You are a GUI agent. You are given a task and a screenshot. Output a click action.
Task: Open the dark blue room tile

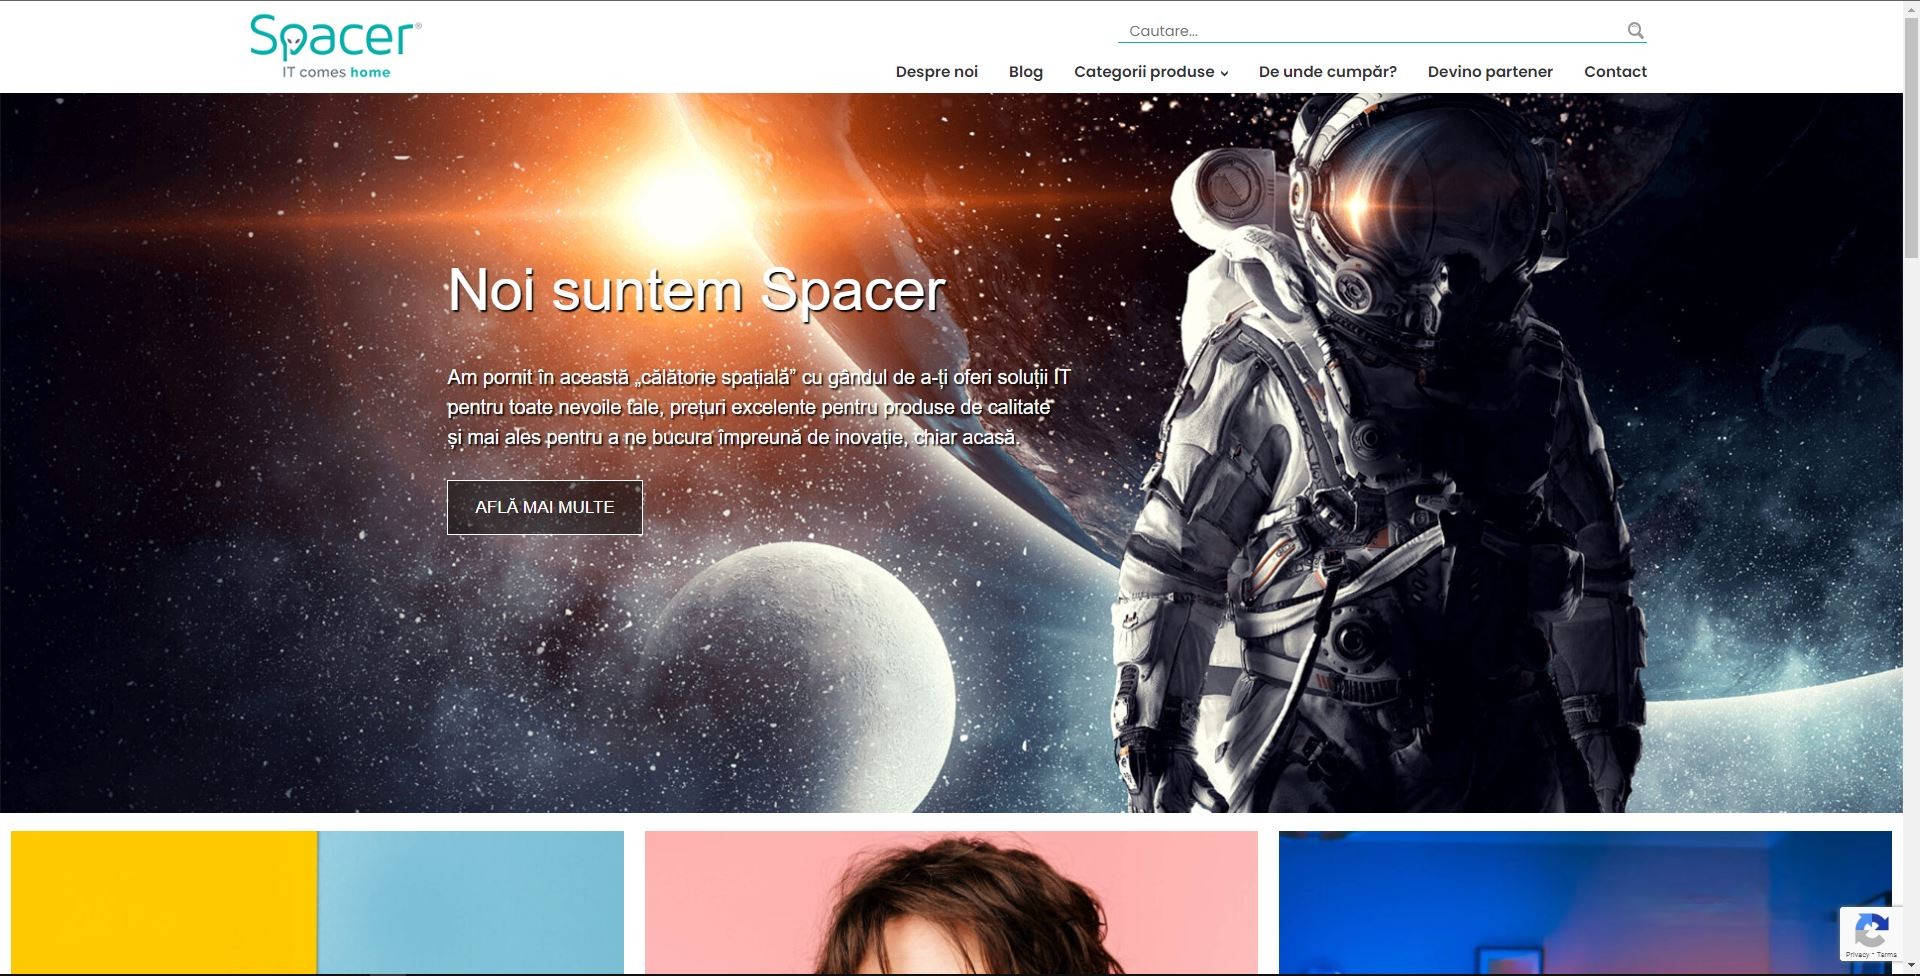pos(1560,900)
